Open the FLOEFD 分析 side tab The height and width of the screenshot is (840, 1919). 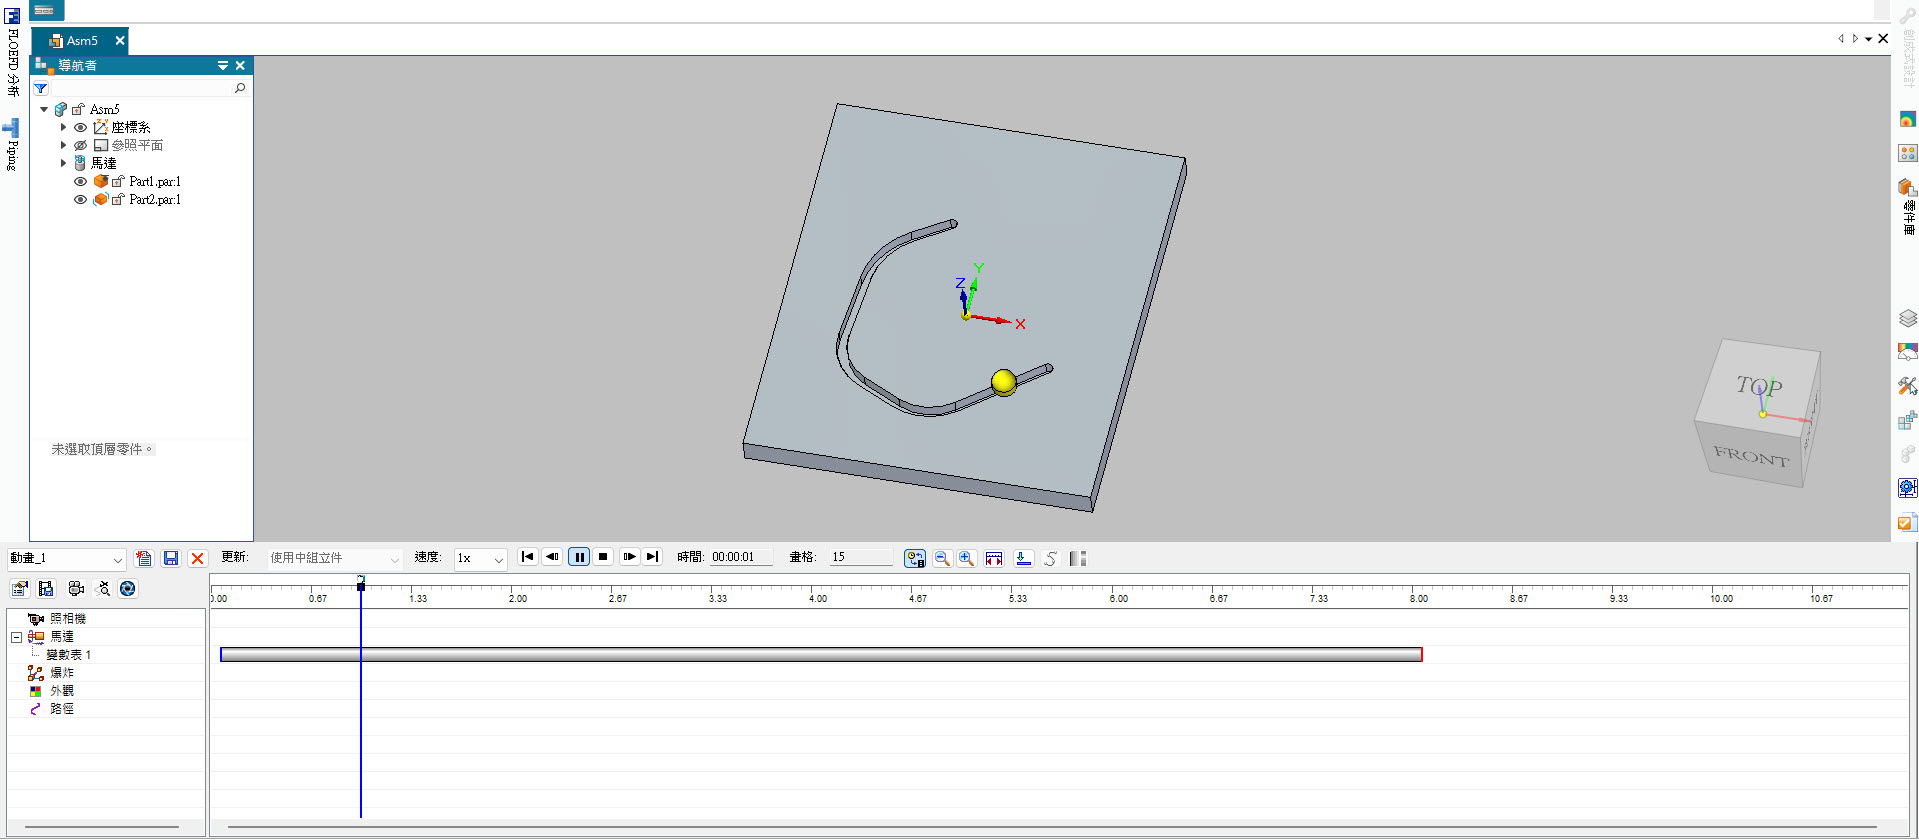[x=12, y=55]
